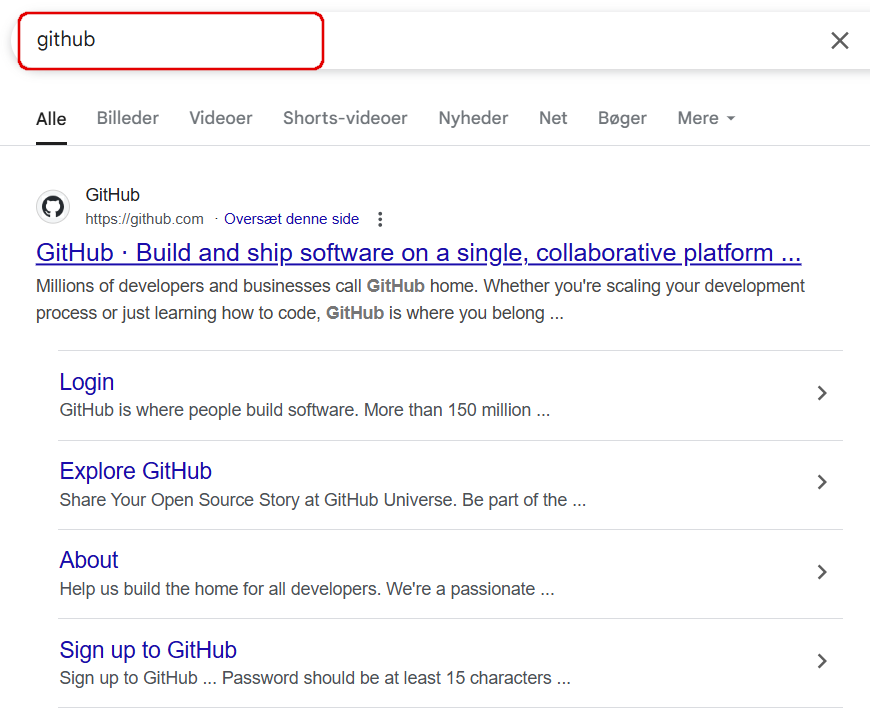Screen dimensions: 870x715
Task: Click the GitHub site name above the URL
Action: [113, 195]
